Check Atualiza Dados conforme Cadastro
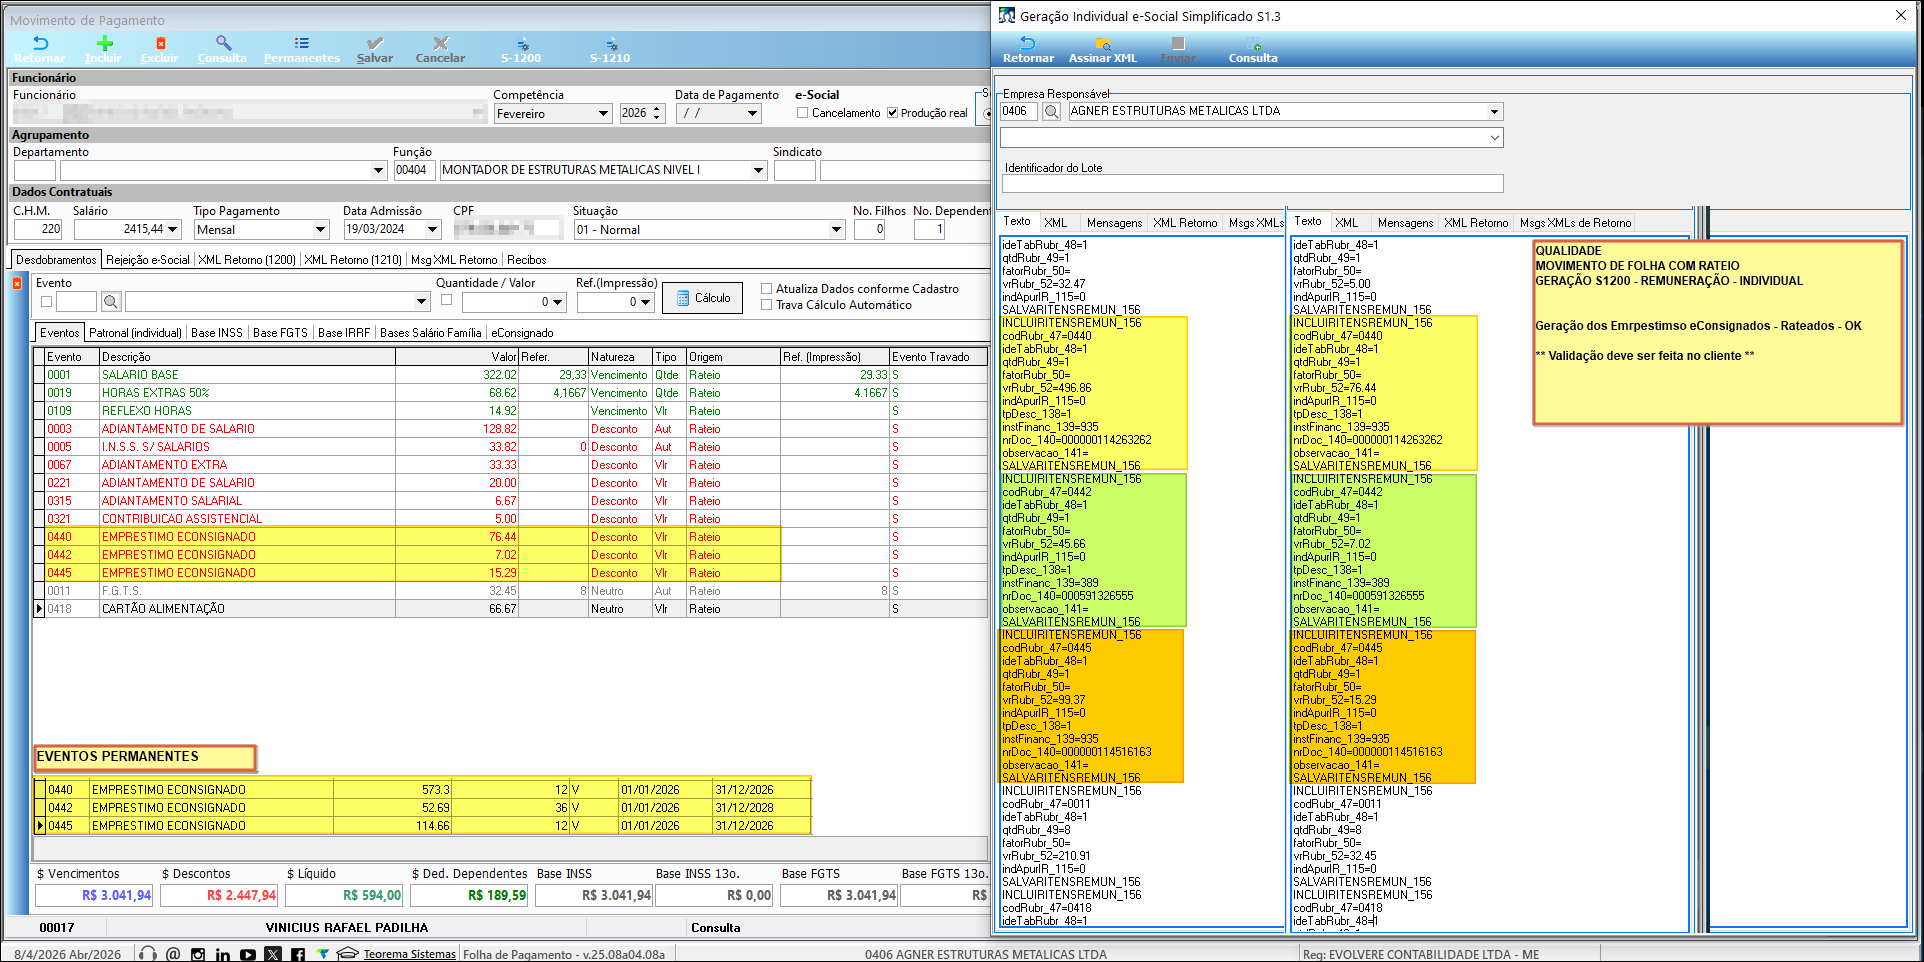The height and width of the screenshot is (962, 1924). (767, 289)
